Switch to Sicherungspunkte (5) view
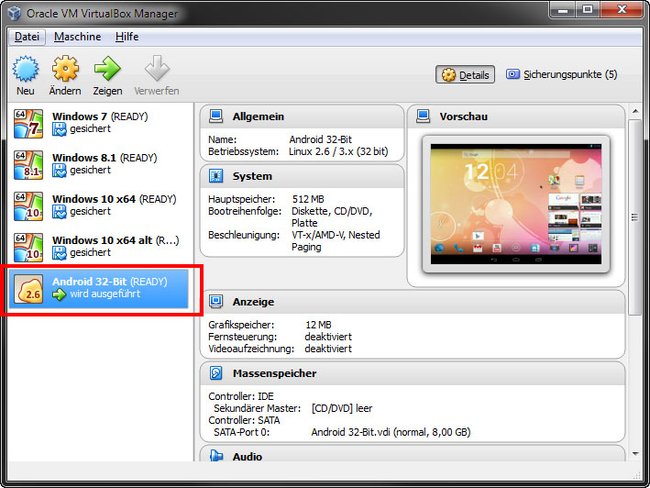The height and width of the screenshot is (488, 650). (562, 75)
